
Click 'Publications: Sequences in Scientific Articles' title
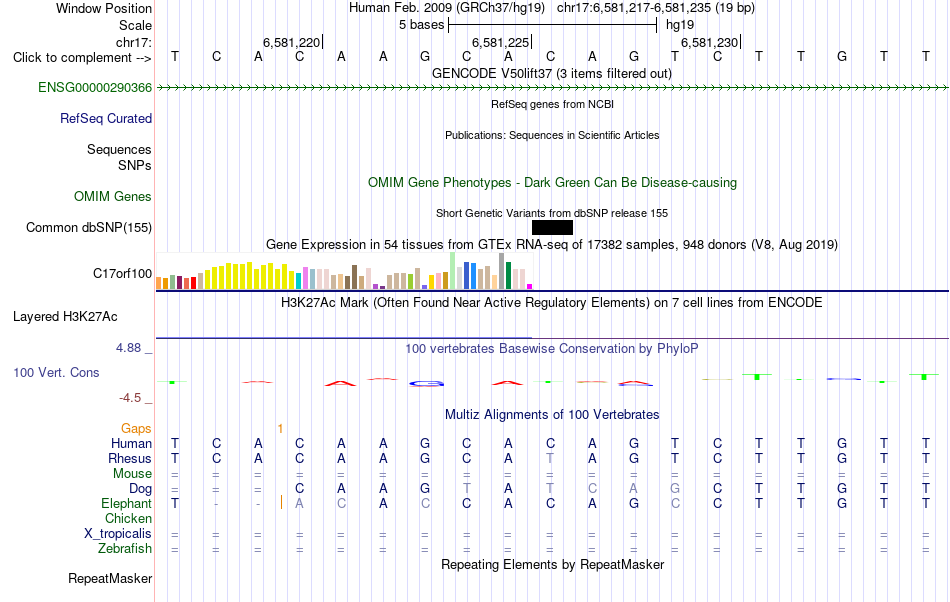pyautogui.click(x=552, y=135)
